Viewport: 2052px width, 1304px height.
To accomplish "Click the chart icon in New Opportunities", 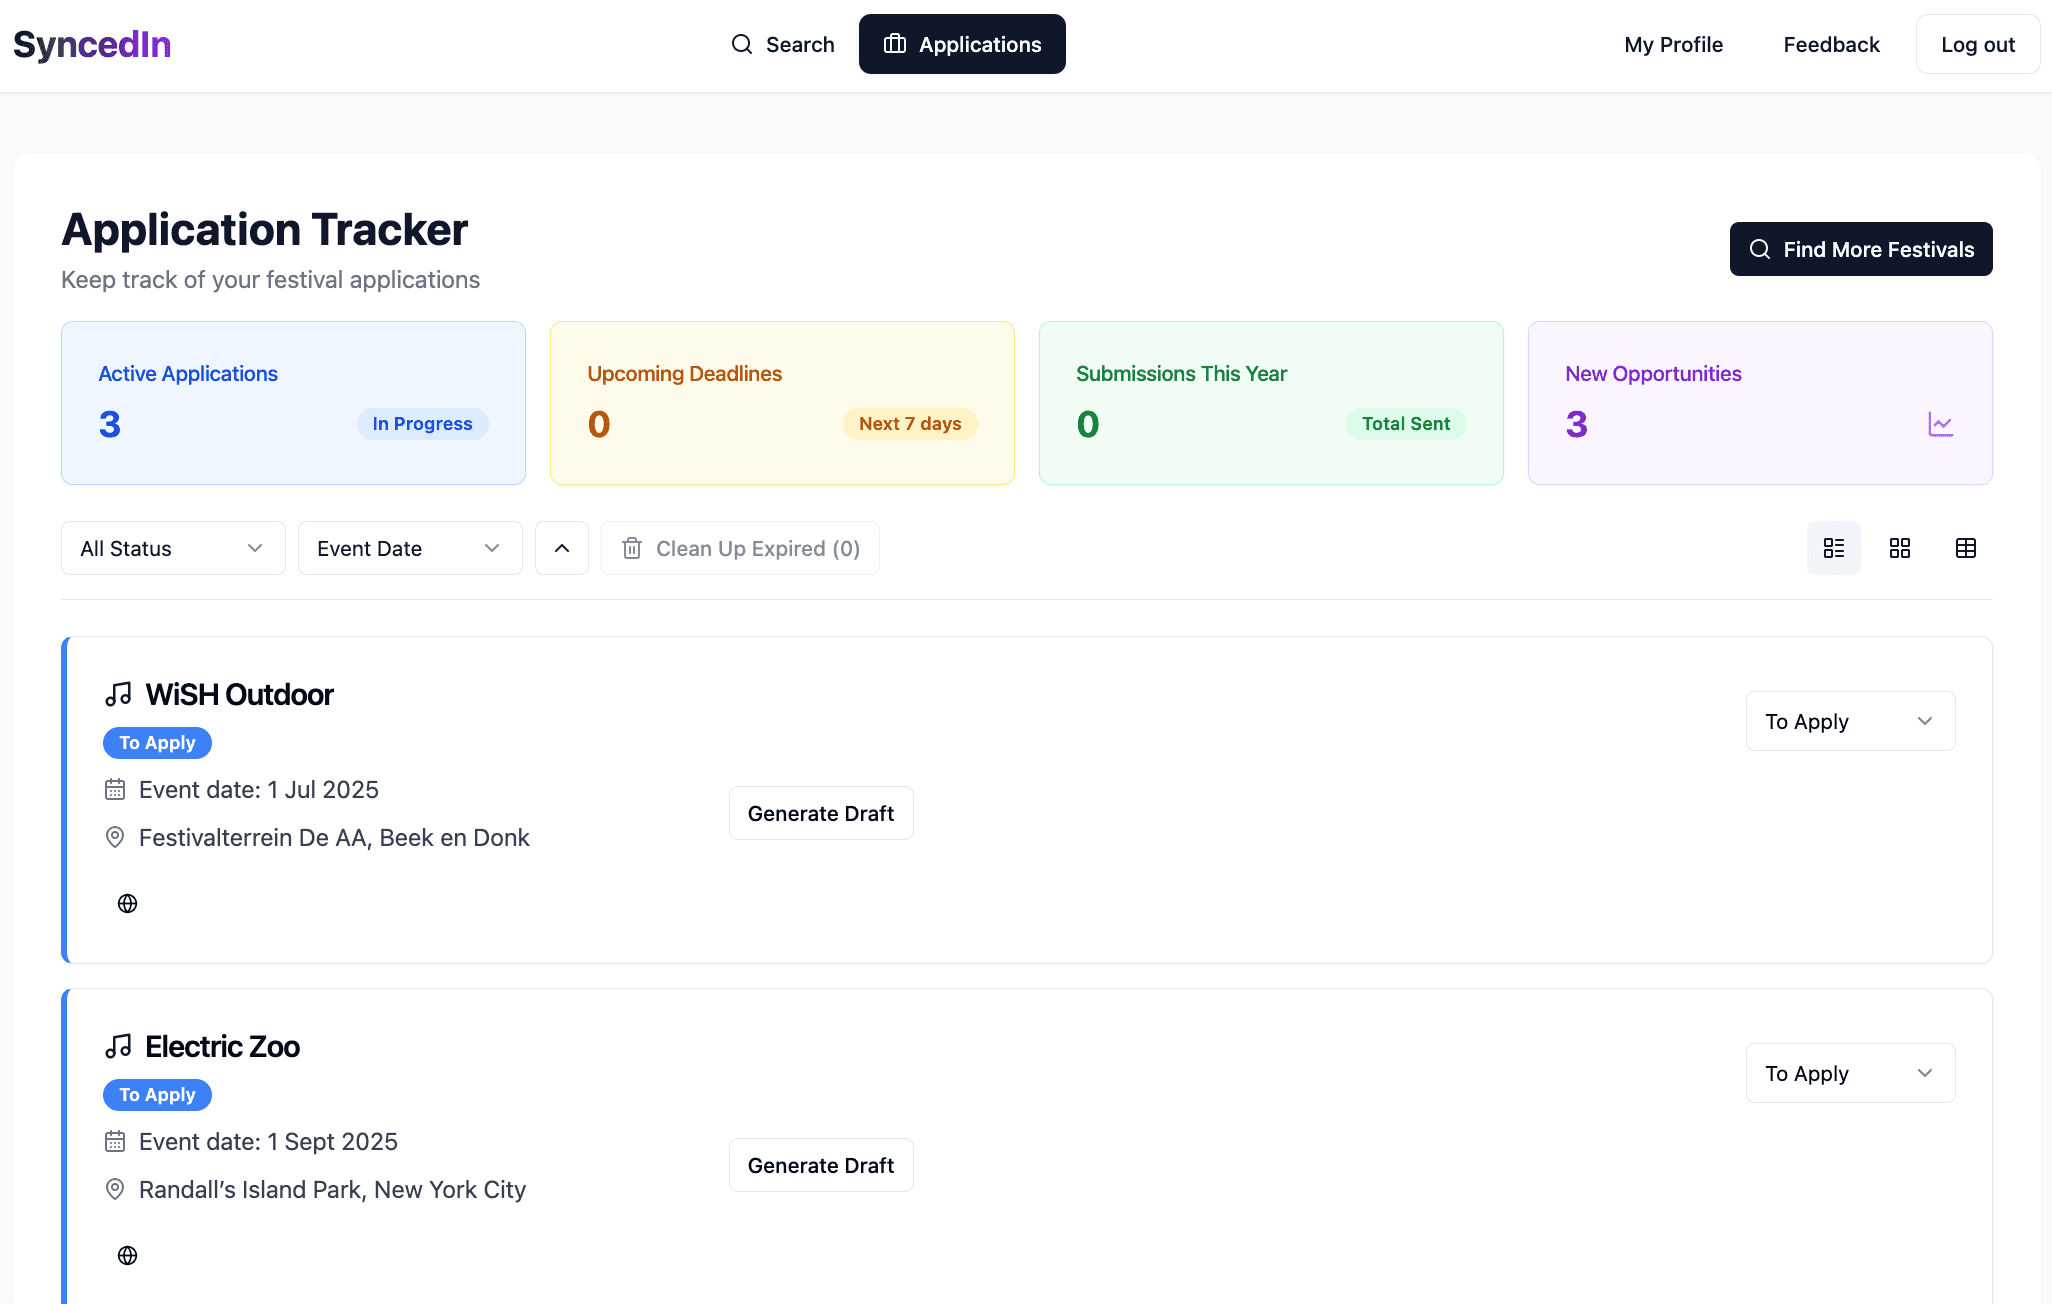I will coord(1940,424).
